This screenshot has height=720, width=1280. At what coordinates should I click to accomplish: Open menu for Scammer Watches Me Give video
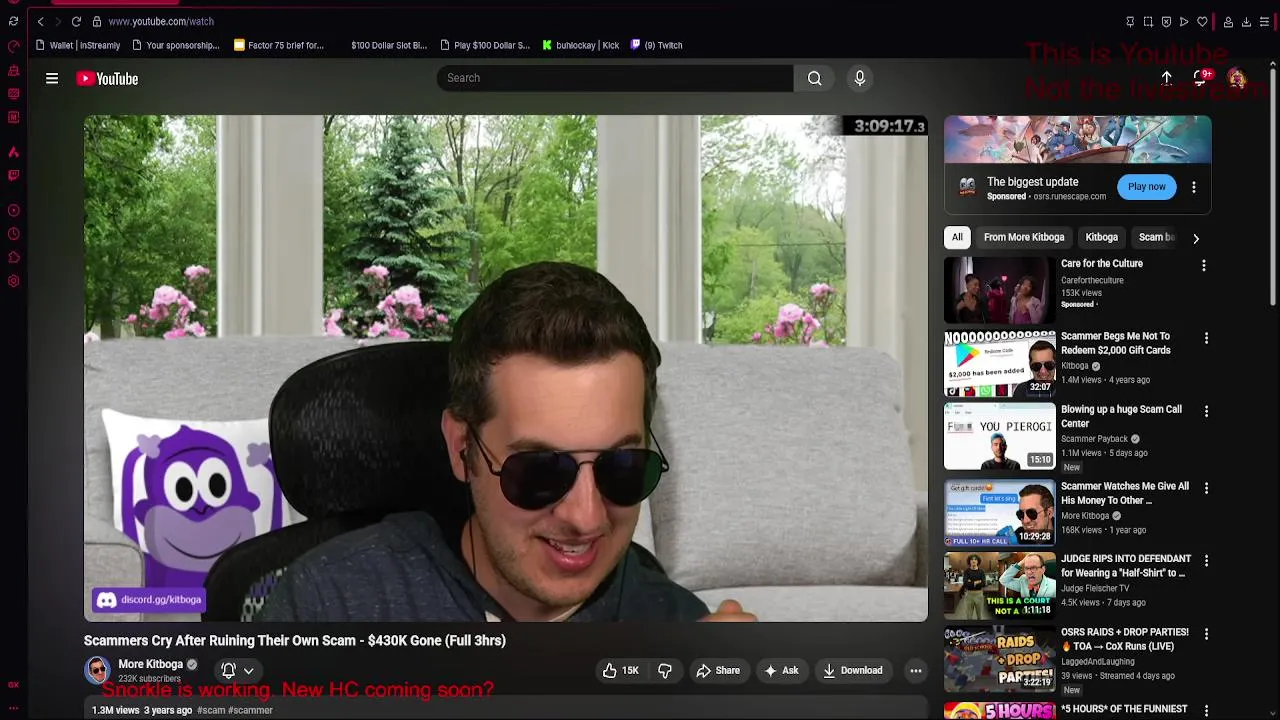(x=1206, y=488)
